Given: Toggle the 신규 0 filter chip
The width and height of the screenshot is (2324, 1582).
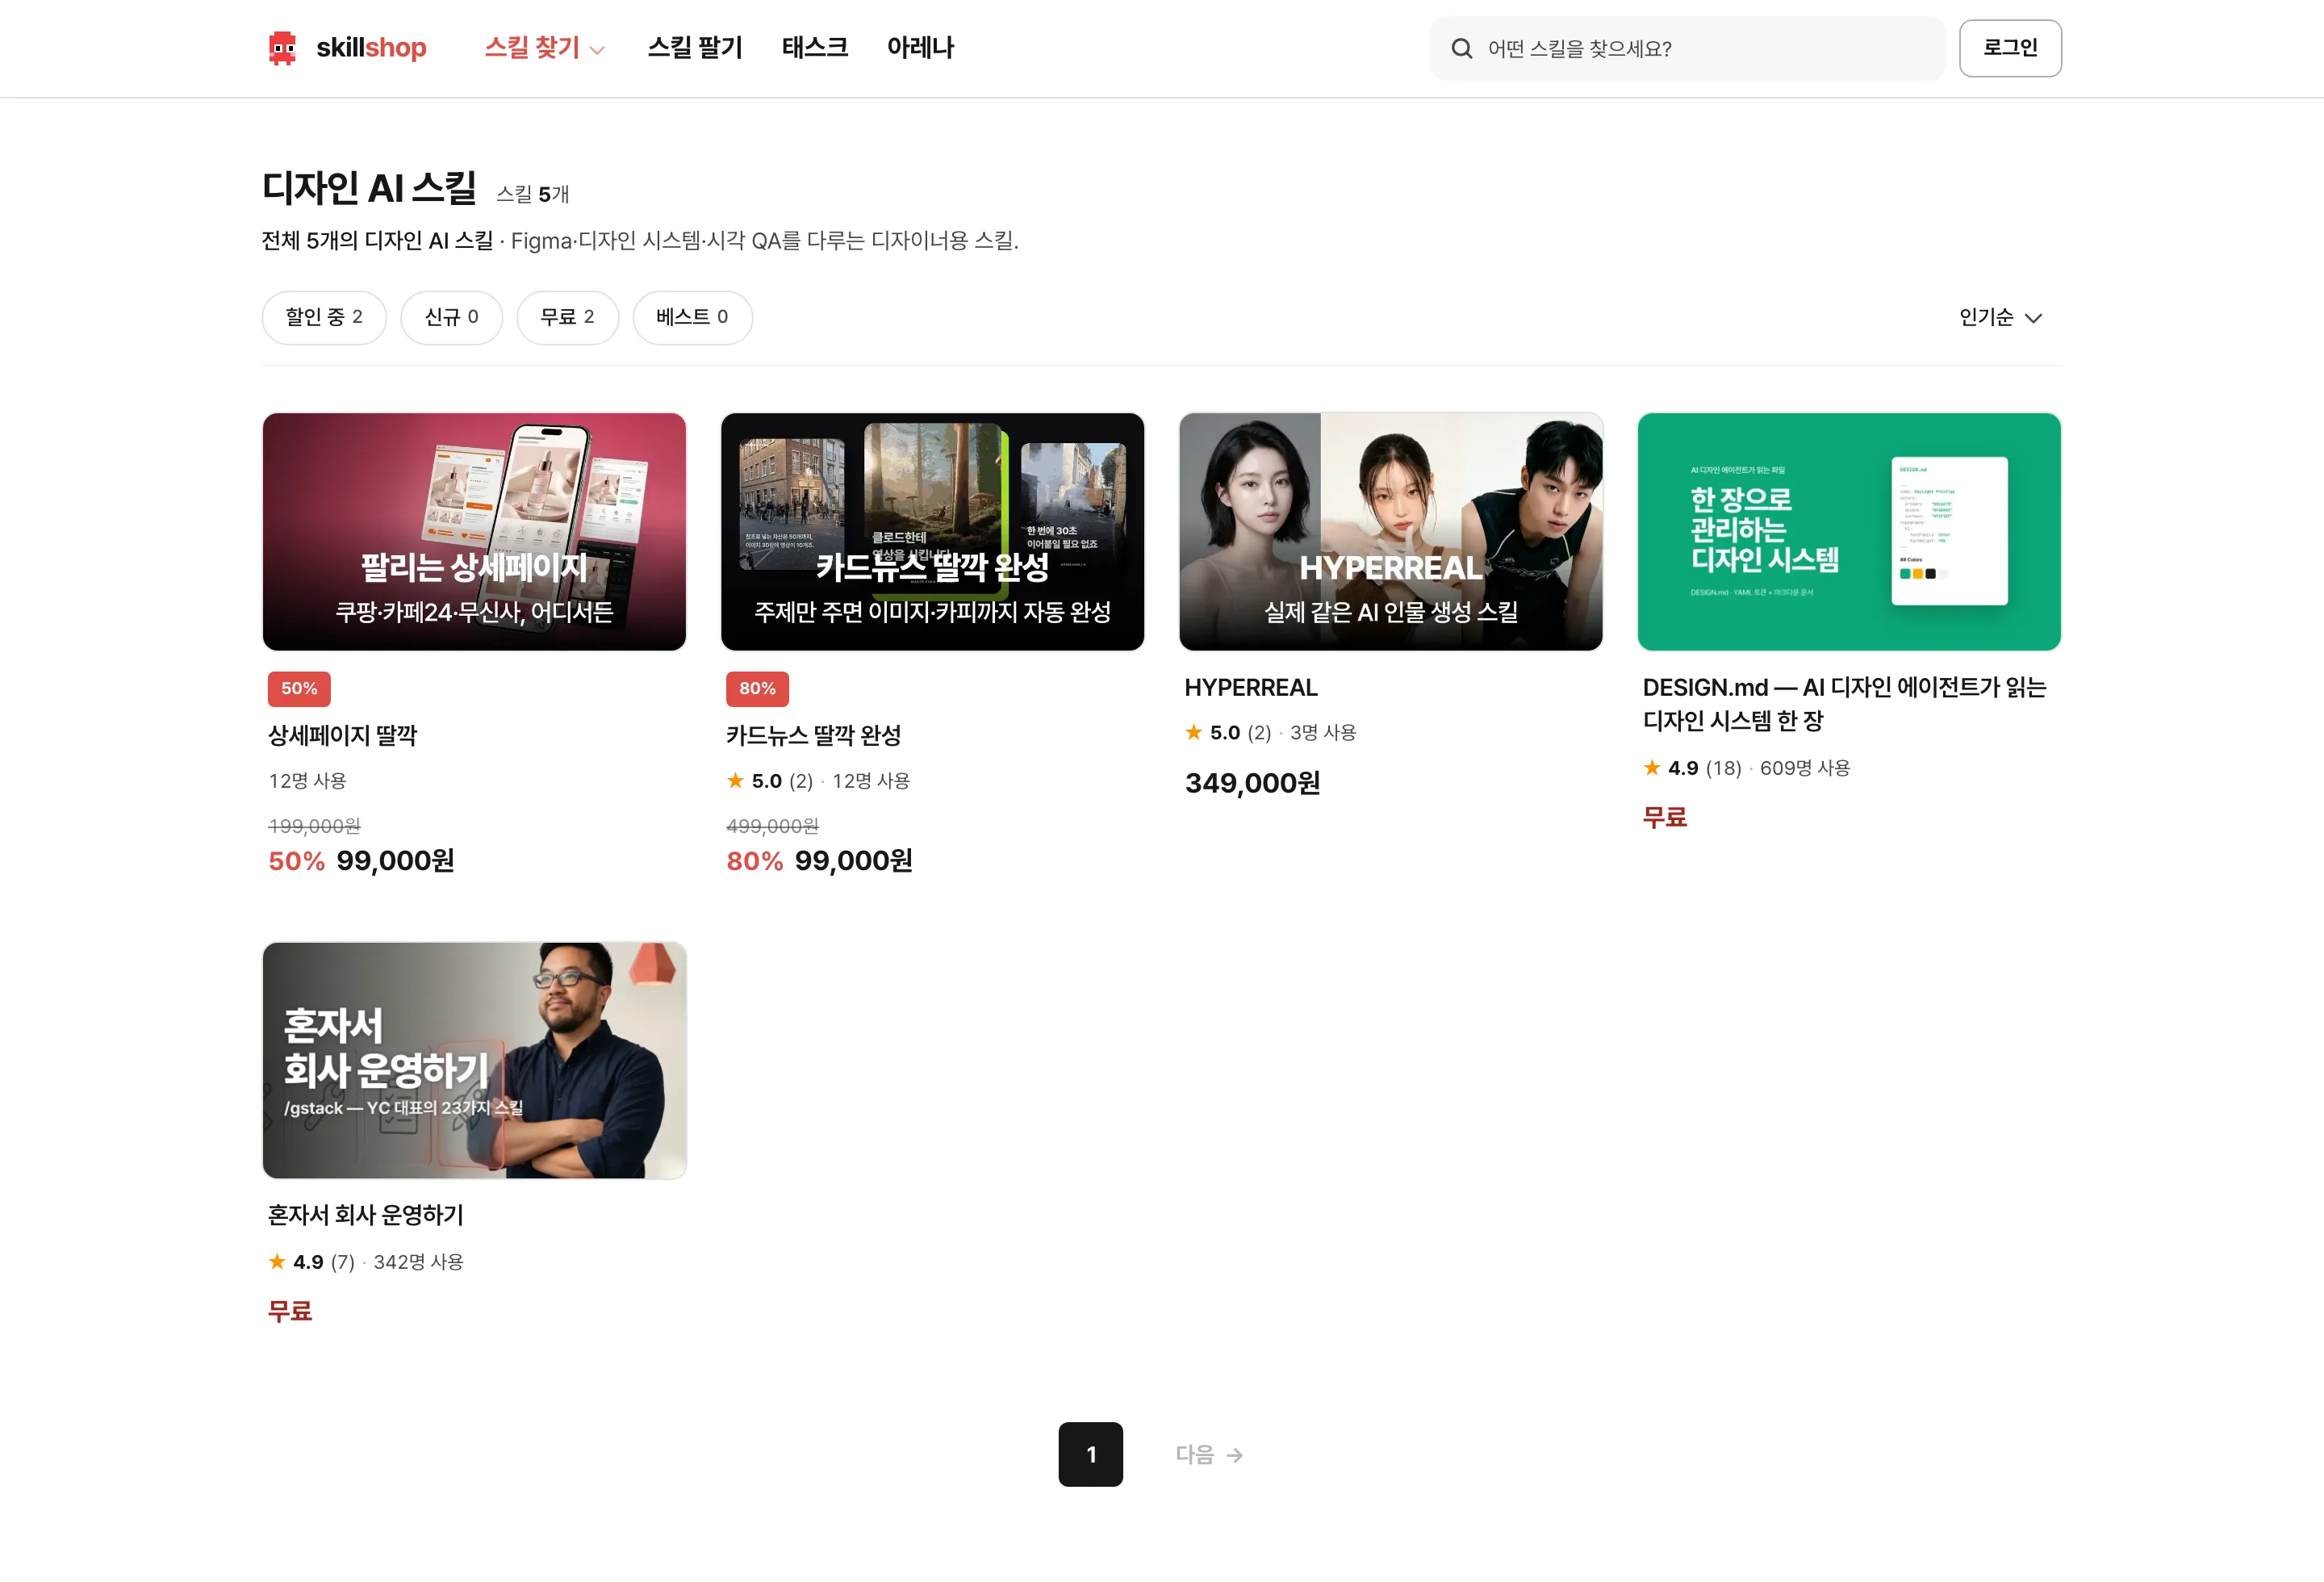Looking at the screenshot, I should point(451,317).
